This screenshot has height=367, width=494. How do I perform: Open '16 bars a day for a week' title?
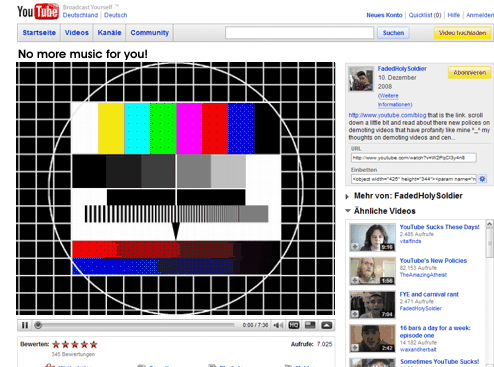coord(435,332)
